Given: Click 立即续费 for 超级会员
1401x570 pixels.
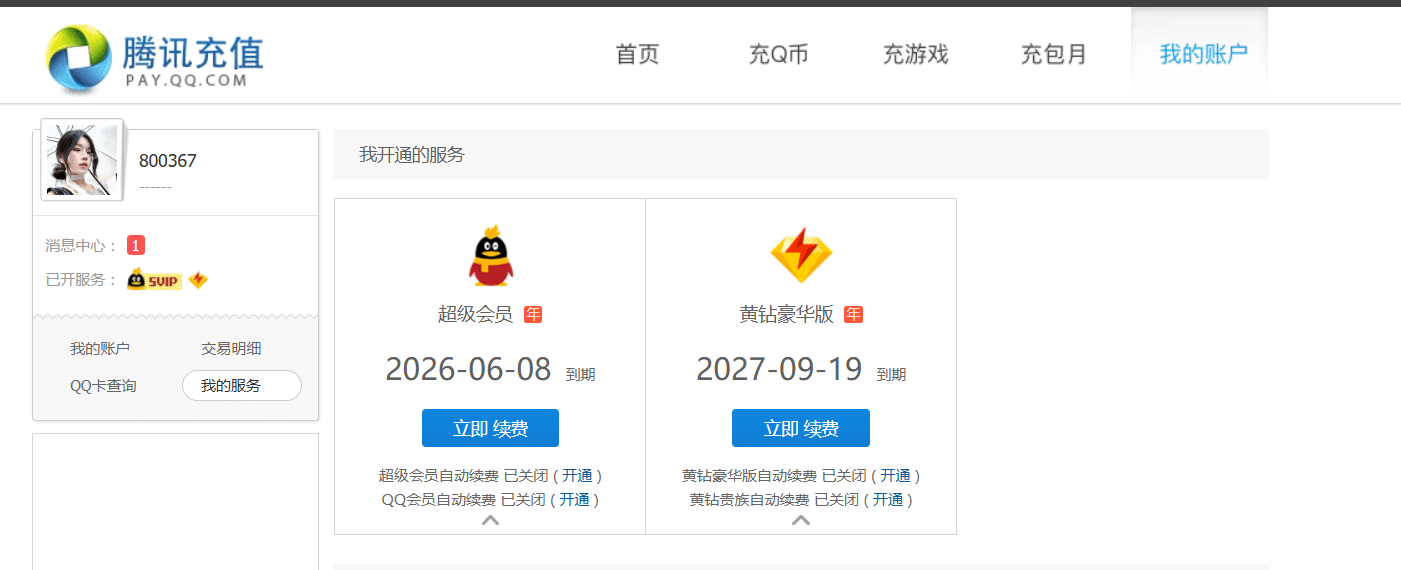Looking at the screenshot, I should pos(490,428).
